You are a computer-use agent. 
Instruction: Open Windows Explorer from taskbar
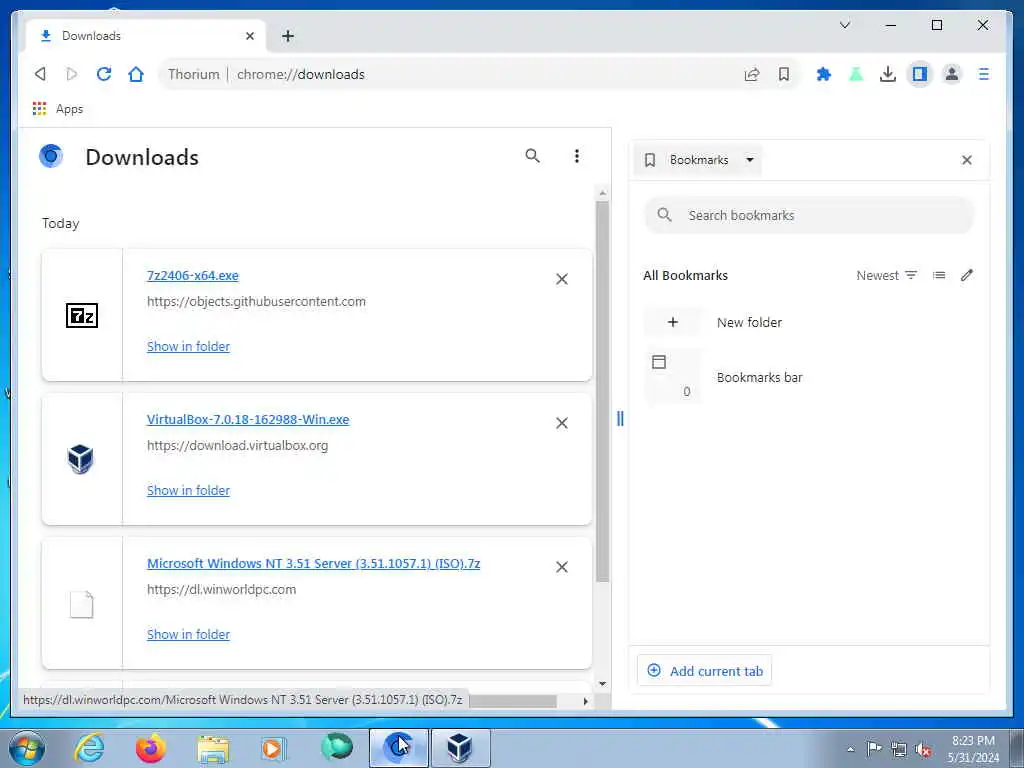click(214, 748)
